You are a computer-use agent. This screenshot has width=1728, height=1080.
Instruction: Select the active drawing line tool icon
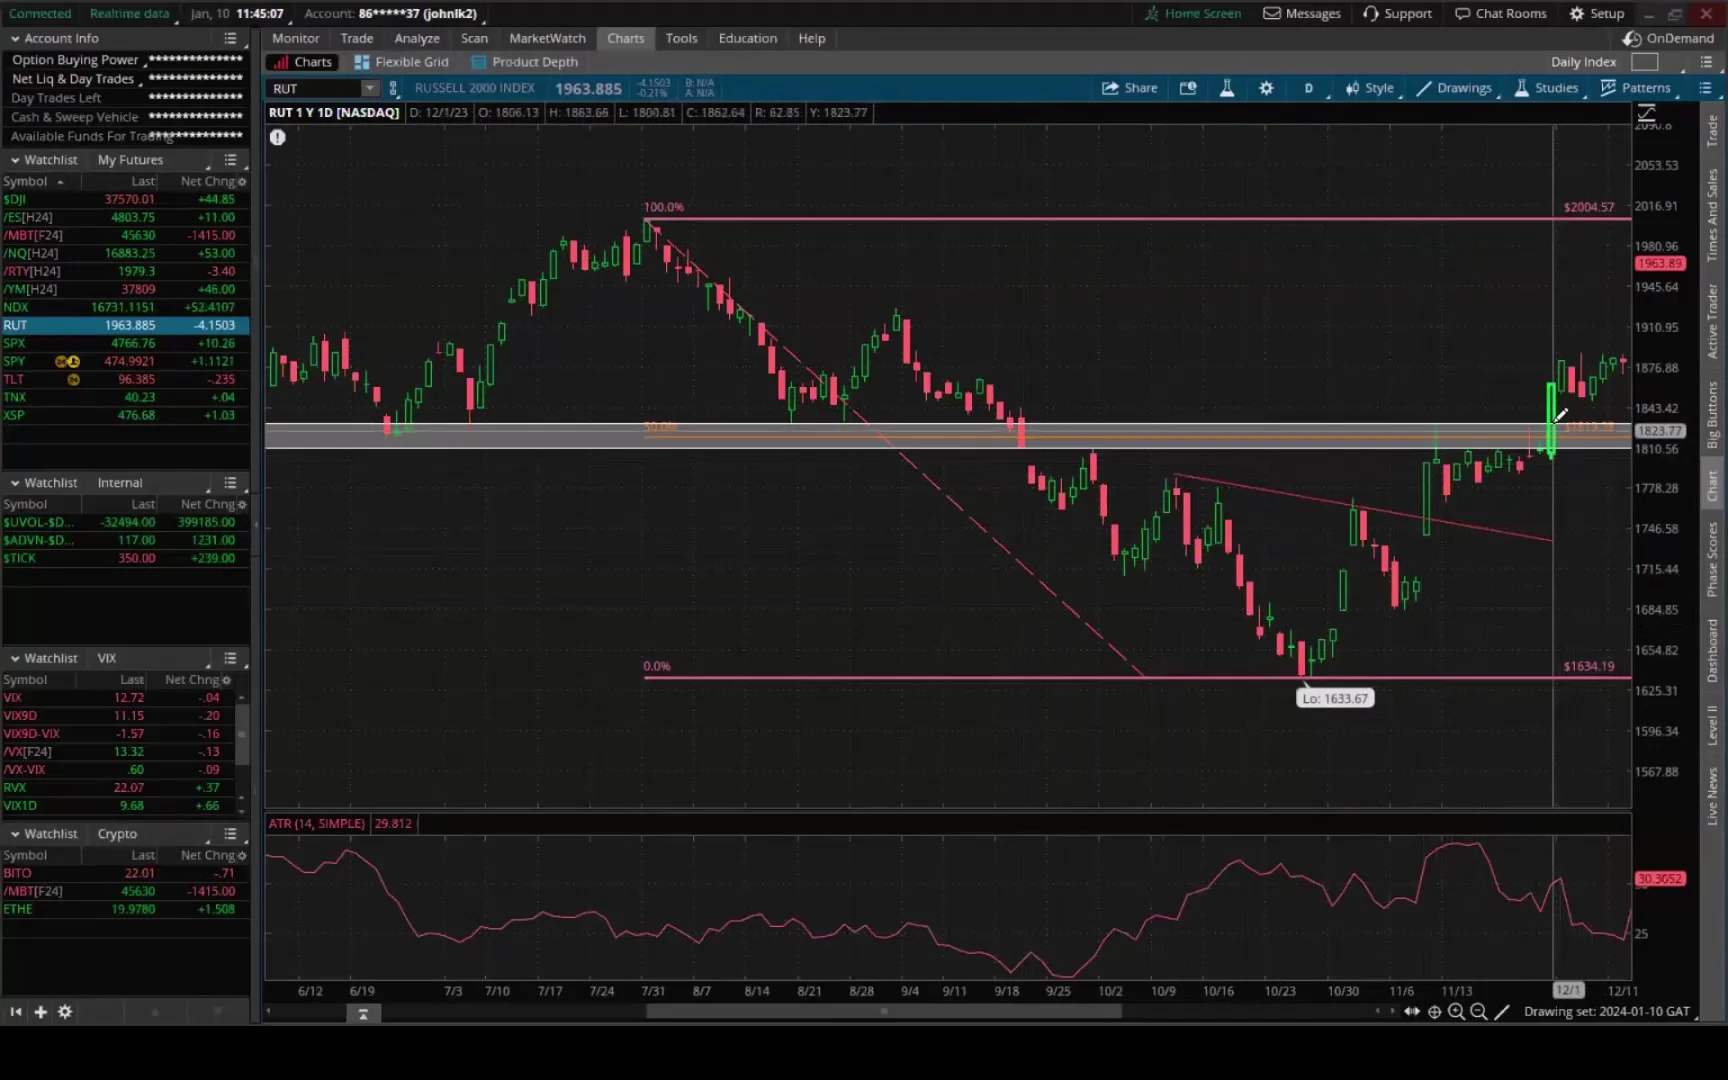point(1501,1012)
